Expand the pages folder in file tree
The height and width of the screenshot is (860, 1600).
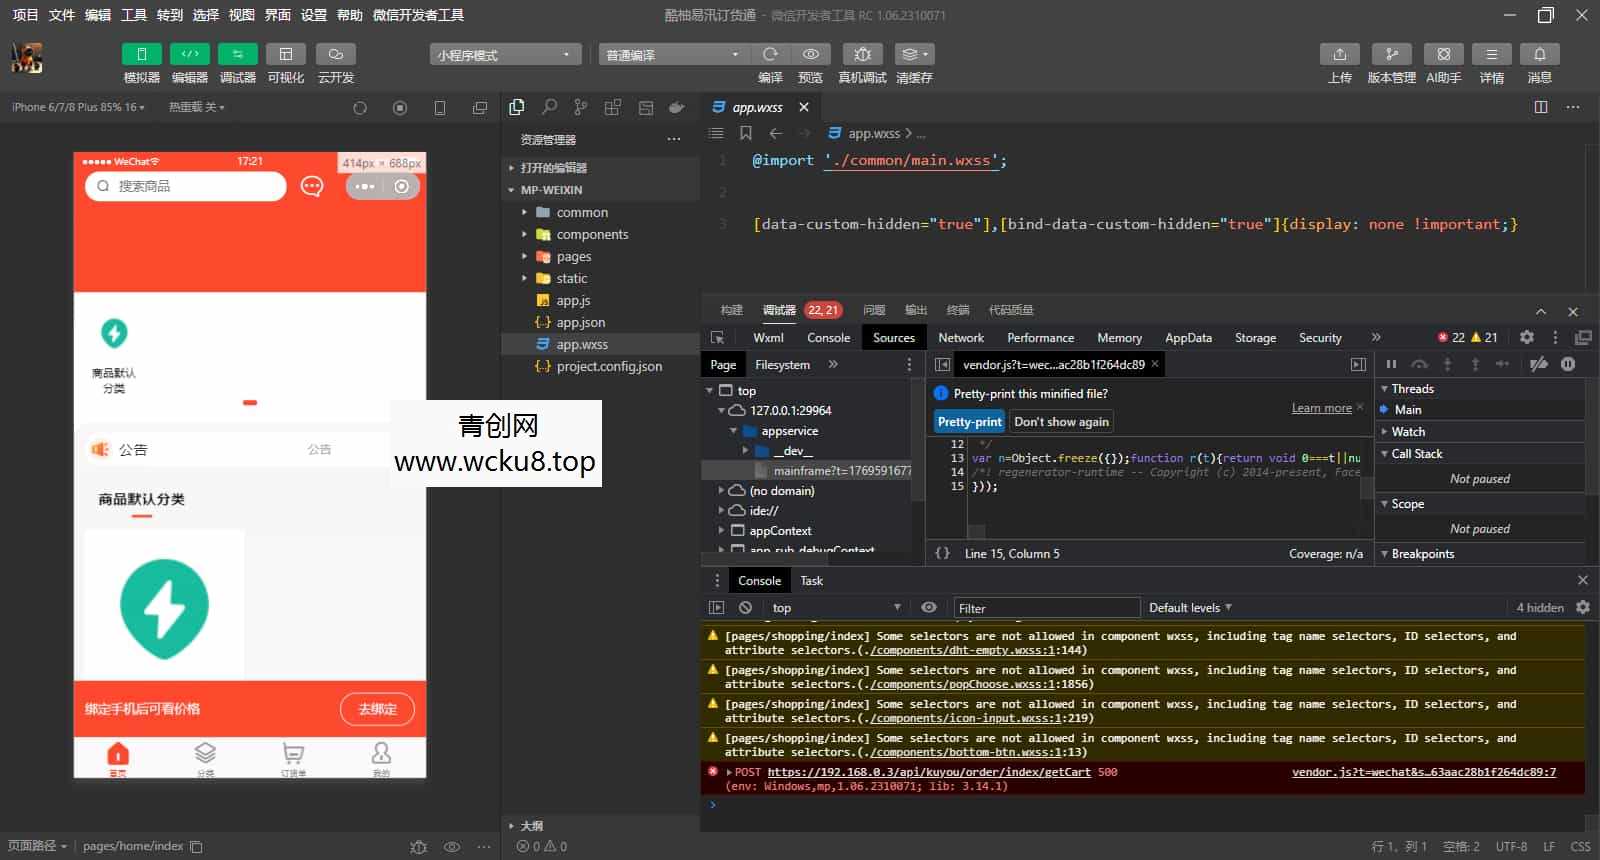click(x=573, y=257)
